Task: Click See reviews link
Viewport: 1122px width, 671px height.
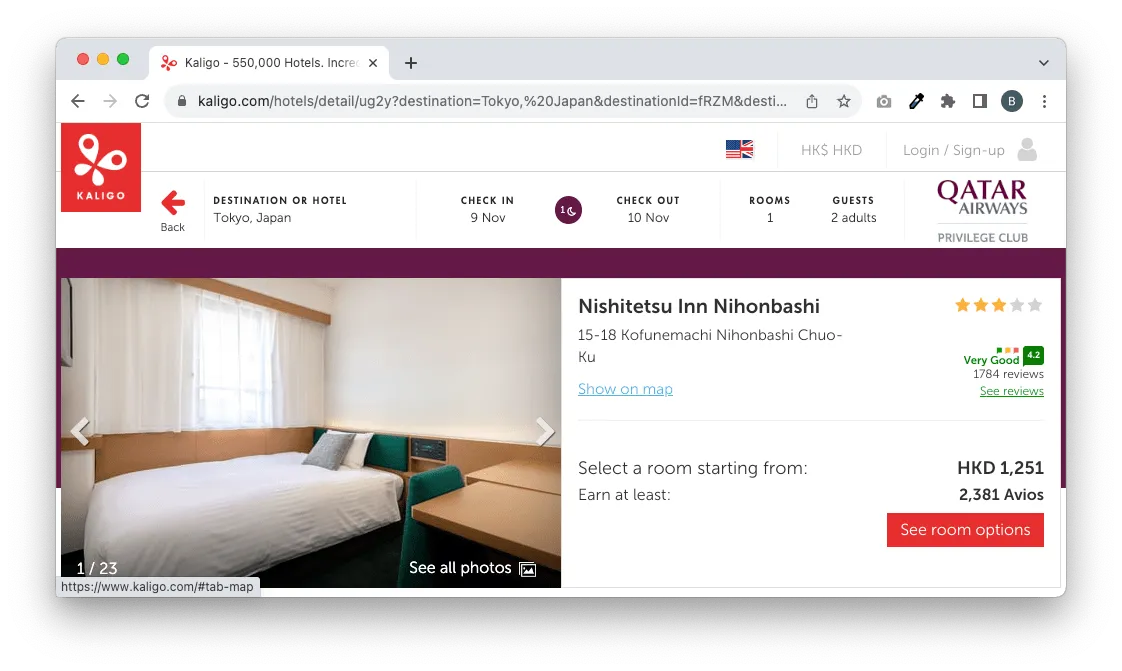Action: tap(1011, 391)
